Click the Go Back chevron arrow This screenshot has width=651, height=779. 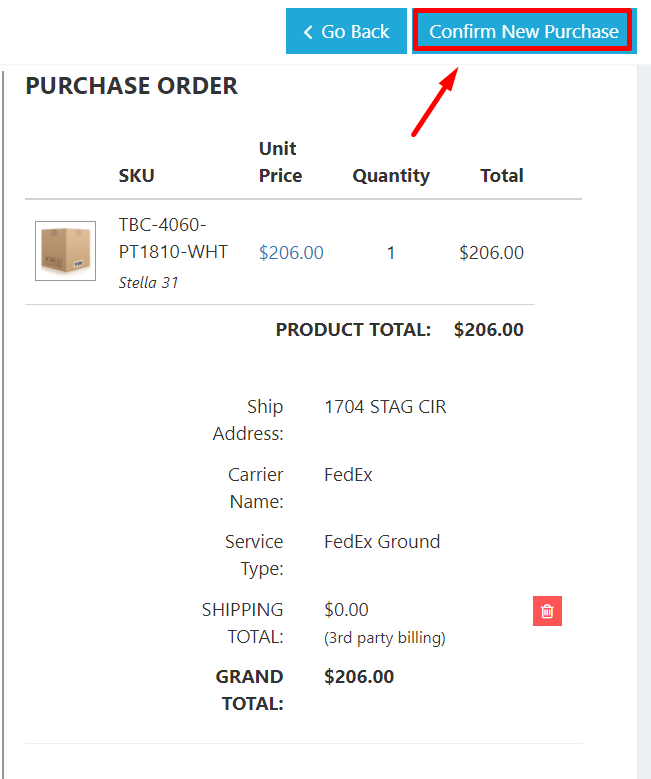click(308, 32)
